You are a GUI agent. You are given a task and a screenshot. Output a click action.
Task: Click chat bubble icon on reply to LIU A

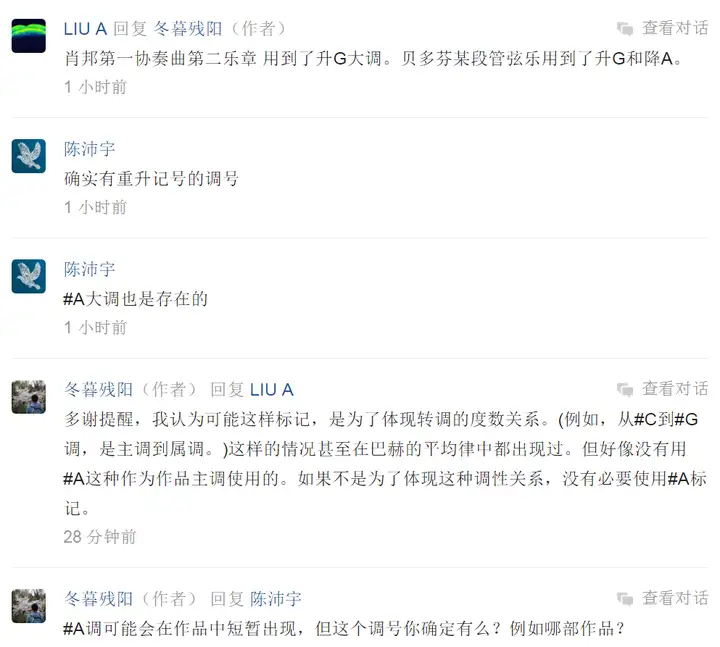(x=625, y=389)
